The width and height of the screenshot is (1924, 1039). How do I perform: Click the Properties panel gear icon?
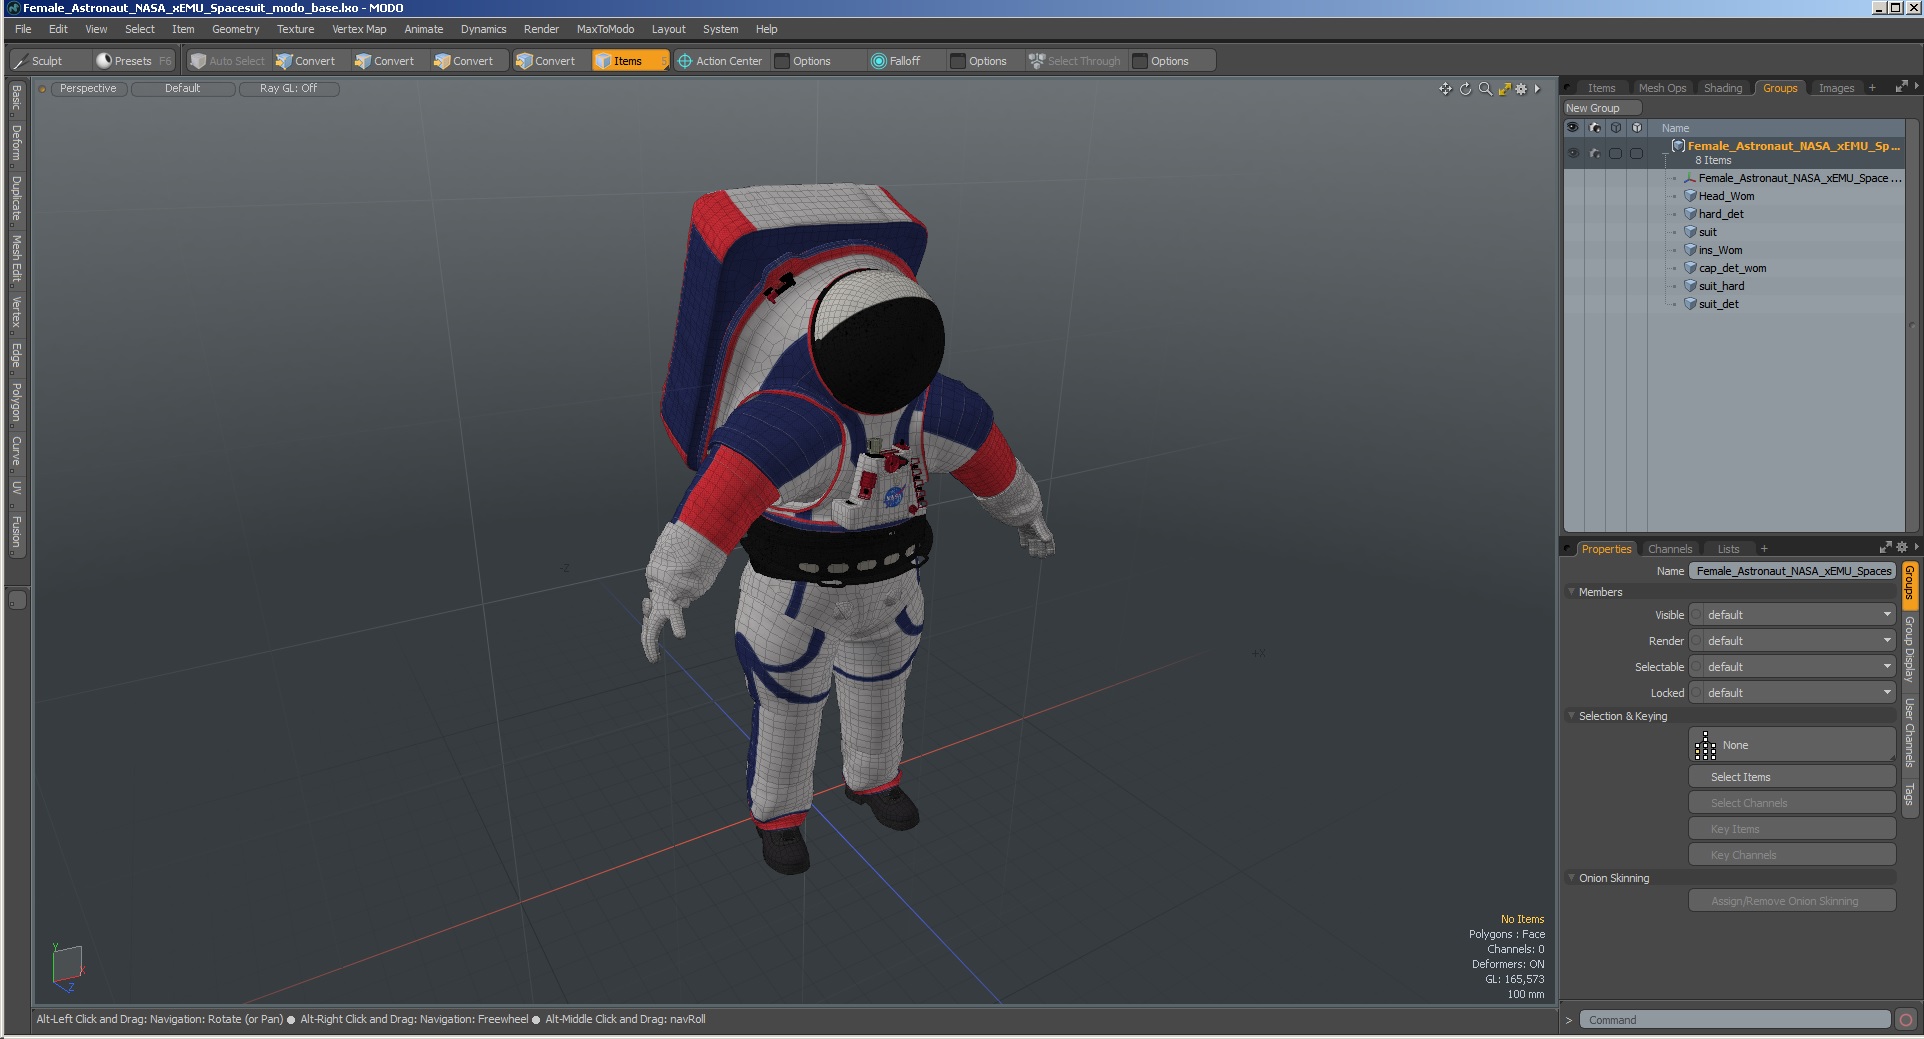1902,547
